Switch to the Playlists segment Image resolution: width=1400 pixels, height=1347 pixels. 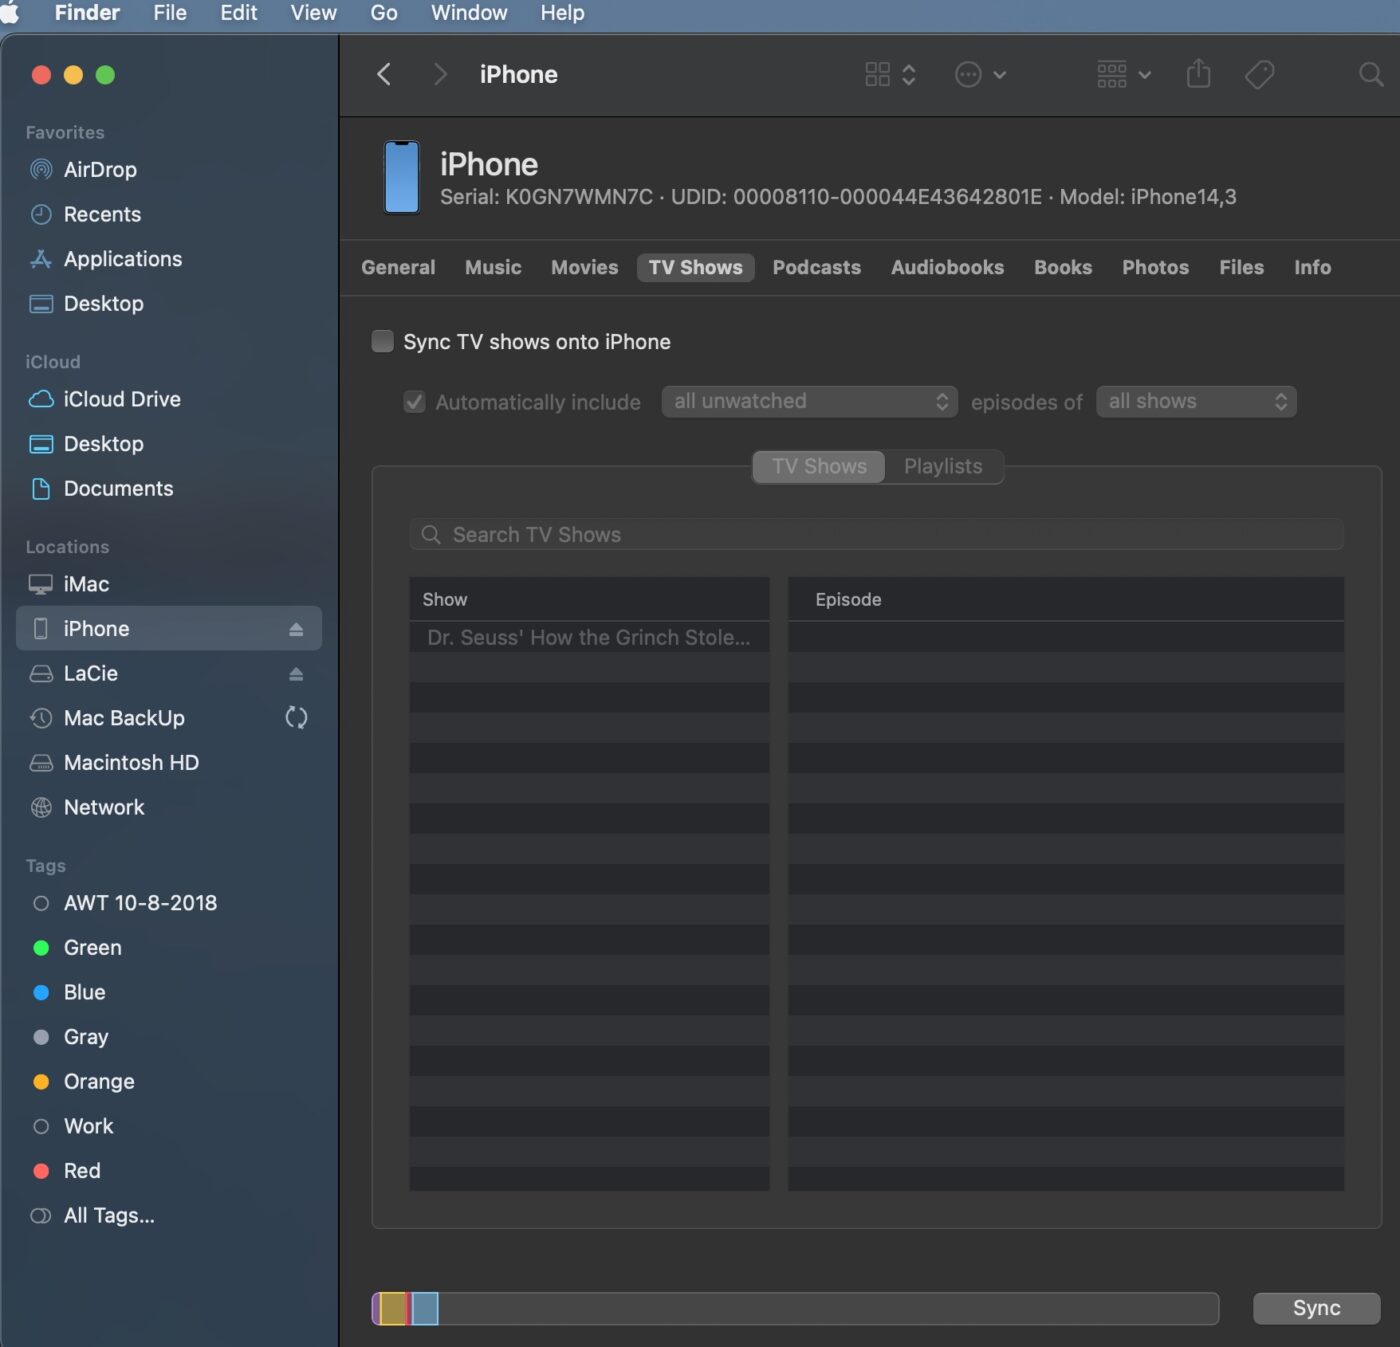[943, 466]
